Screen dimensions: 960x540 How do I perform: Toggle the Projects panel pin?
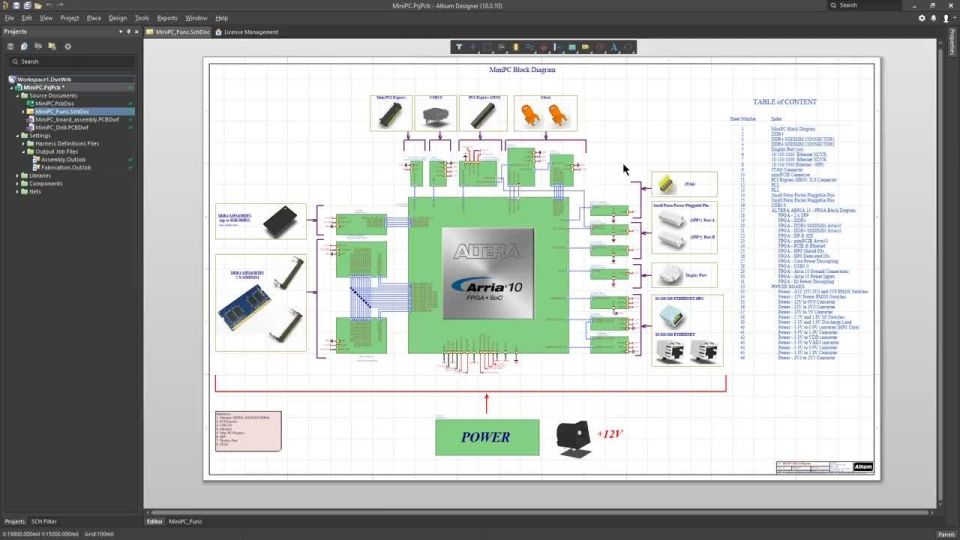129,32
